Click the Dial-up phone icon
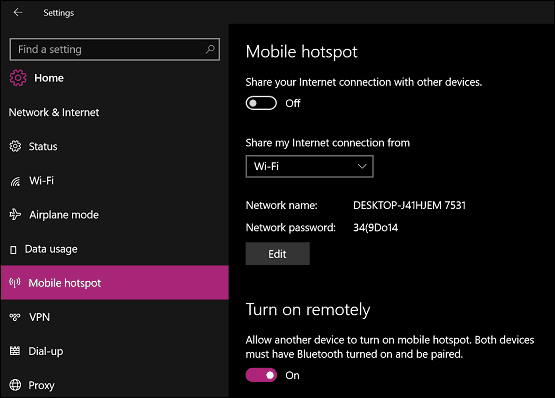 pos(15,351)
